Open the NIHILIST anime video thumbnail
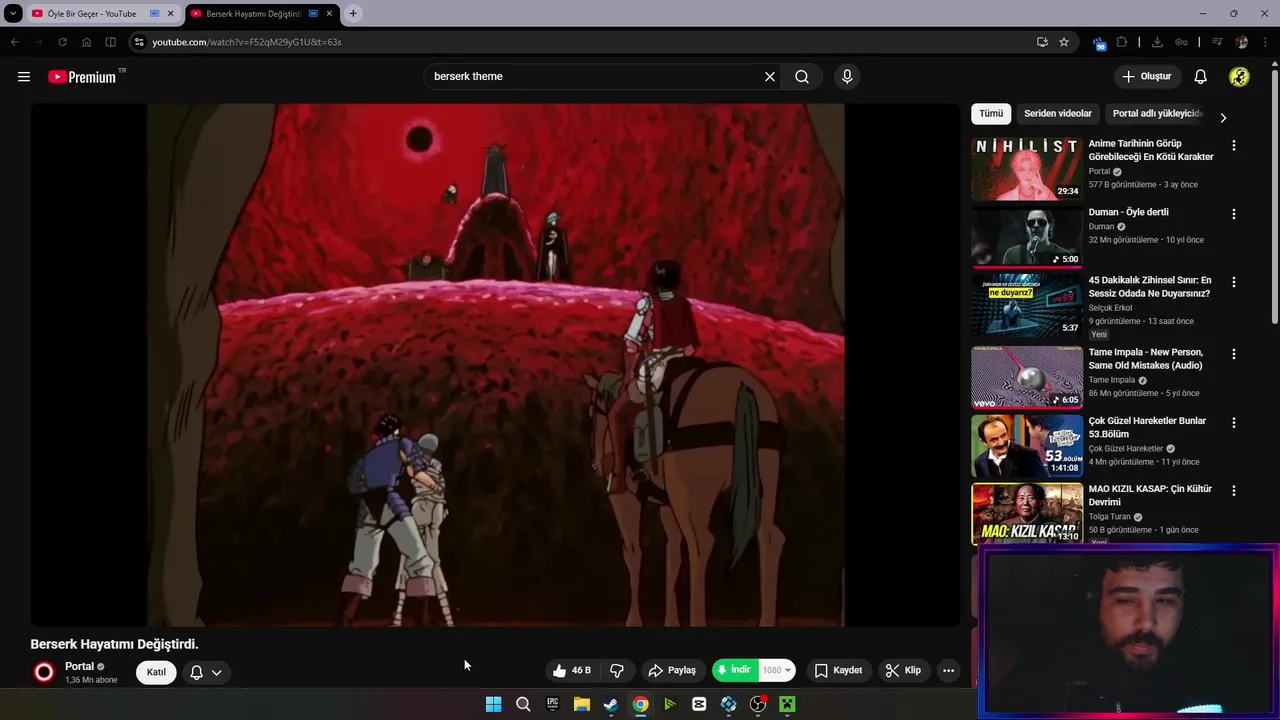Image resolution: width=1280 pixels, height=720 pixels. tap(1027, 169)
